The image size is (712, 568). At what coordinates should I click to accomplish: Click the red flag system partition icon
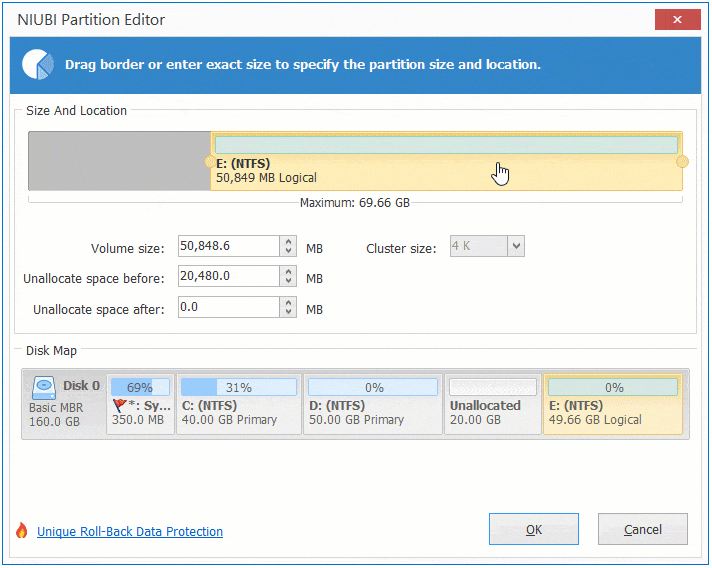coord(122,406)
